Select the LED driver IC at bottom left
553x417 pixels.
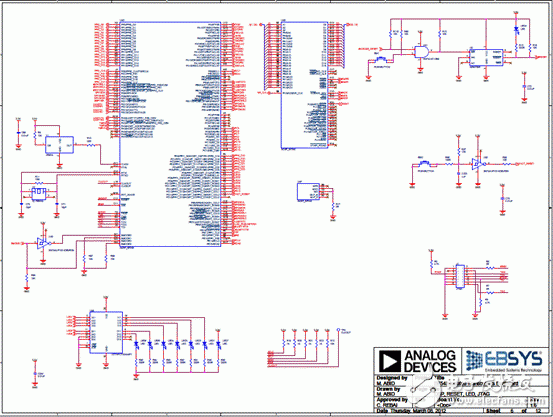[x=106, y=332]
